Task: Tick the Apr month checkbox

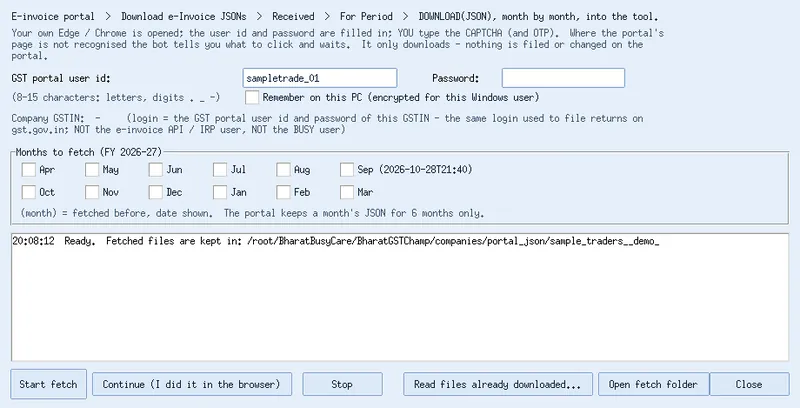Action: coord(29,169)
